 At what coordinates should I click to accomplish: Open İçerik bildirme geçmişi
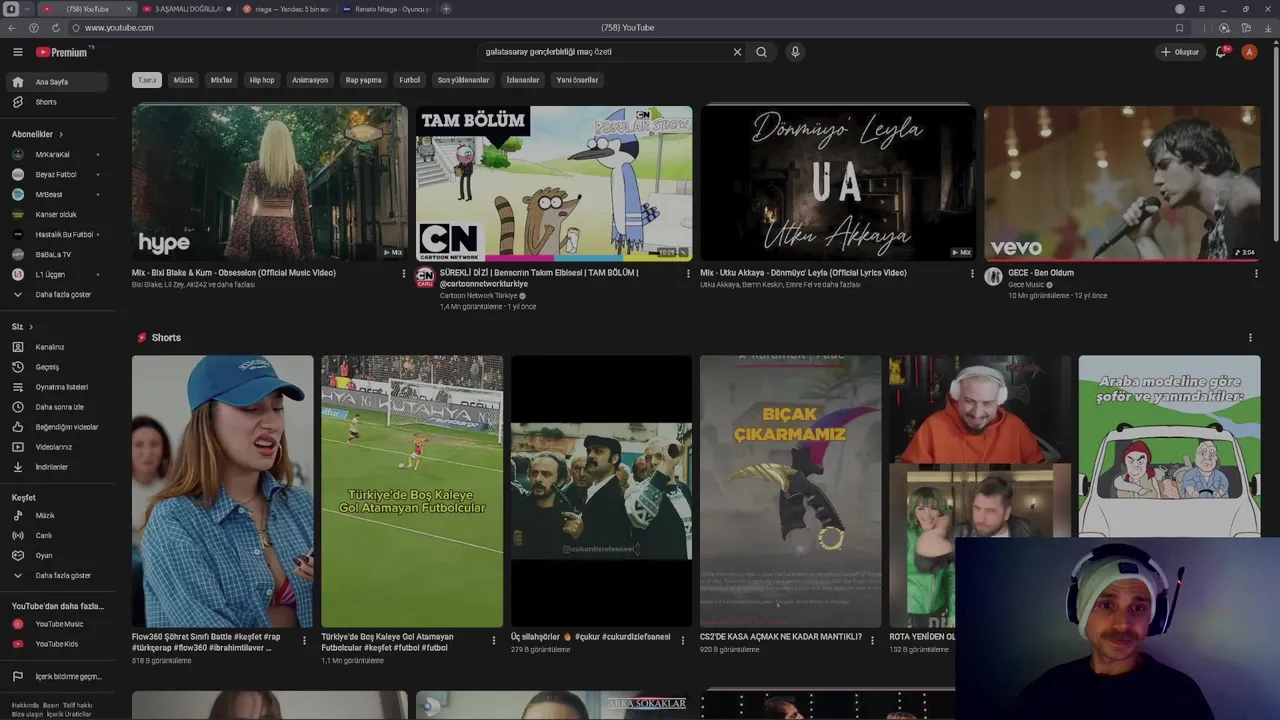[x=58, y=676]
